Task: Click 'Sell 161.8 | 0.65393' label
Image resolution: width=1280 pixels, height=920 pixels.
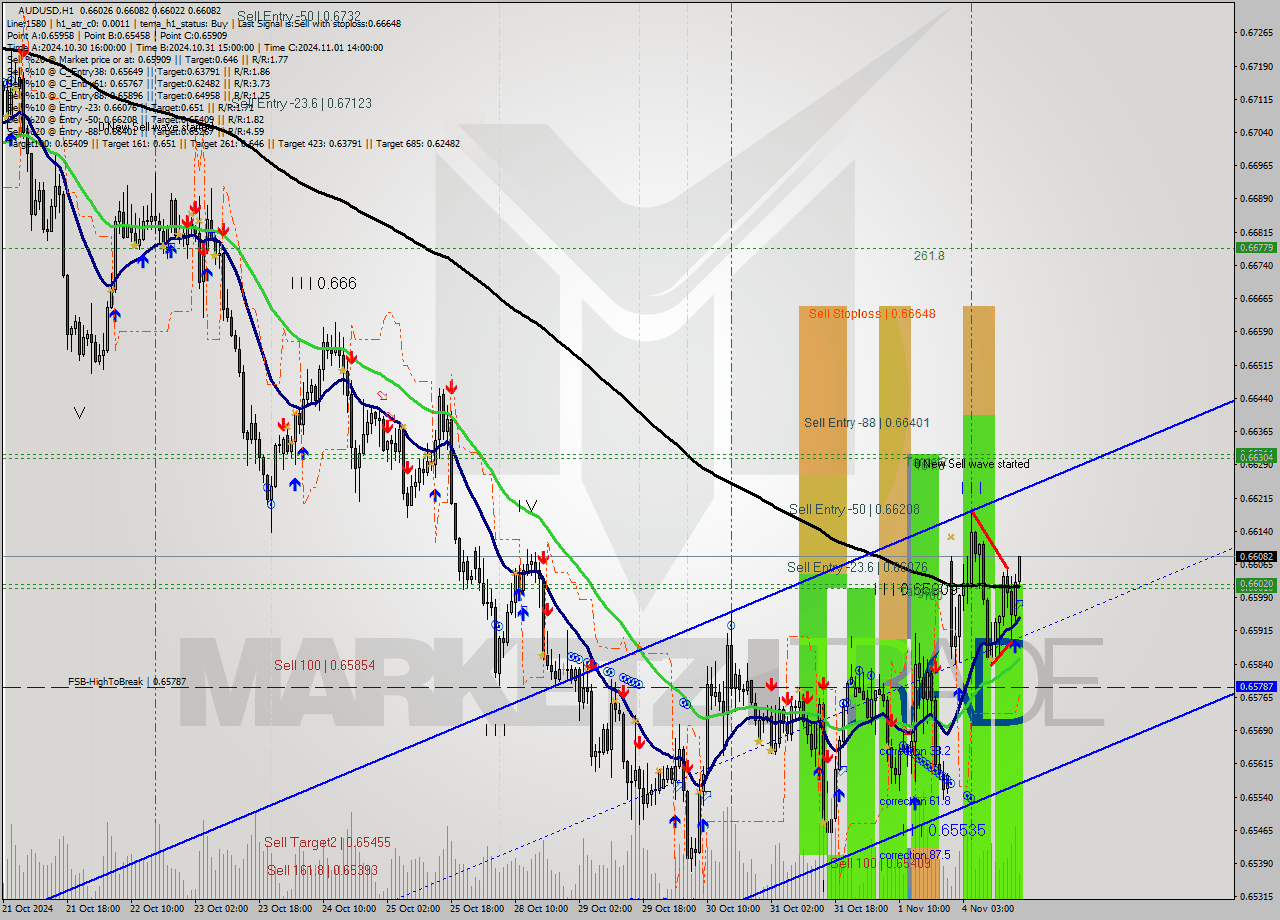Action: tap(322, 871)
